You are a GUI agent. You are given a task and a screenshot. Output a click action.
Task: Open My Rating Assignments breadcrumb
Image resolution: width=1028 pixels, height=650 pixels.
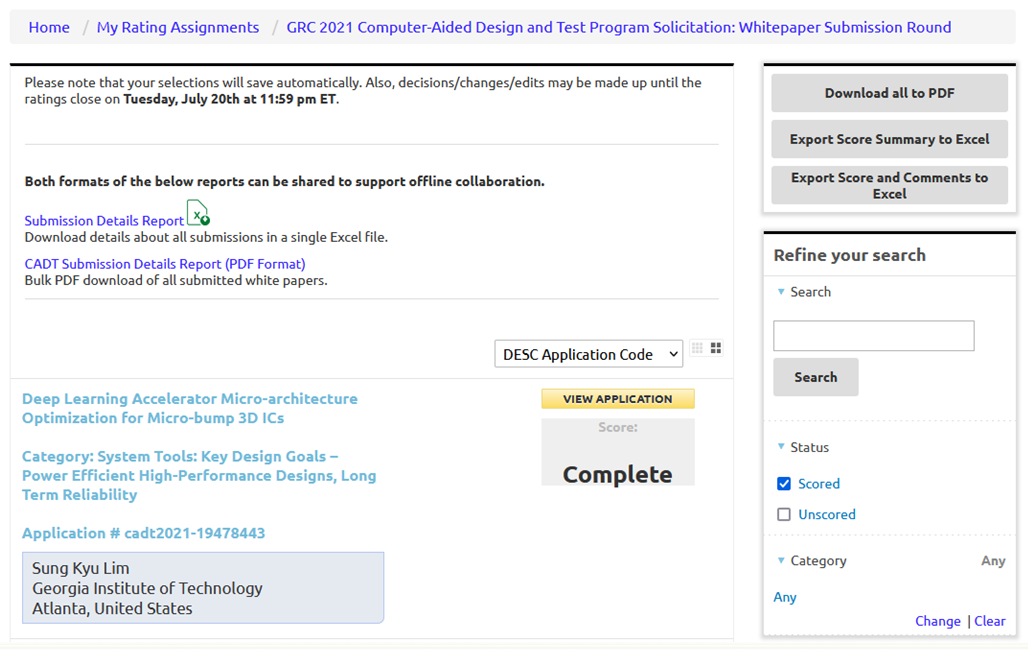point(177,27)
